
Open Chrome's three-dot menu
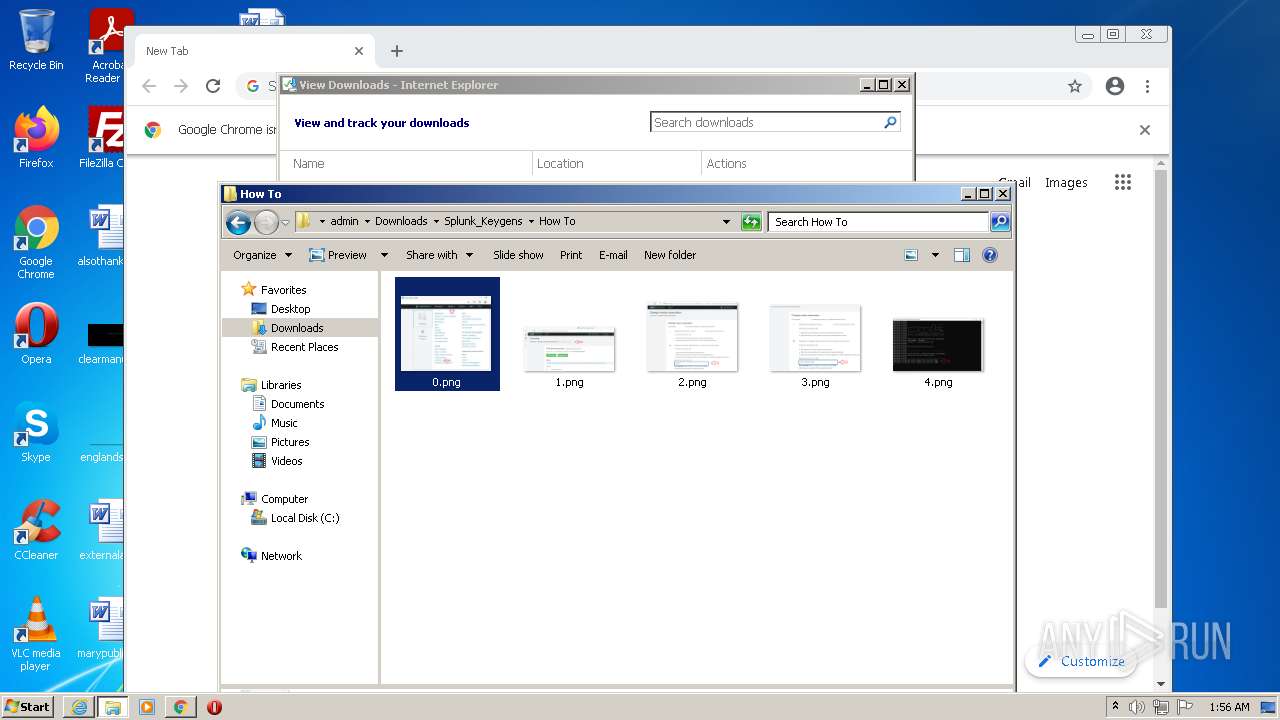click(1147, 87)
